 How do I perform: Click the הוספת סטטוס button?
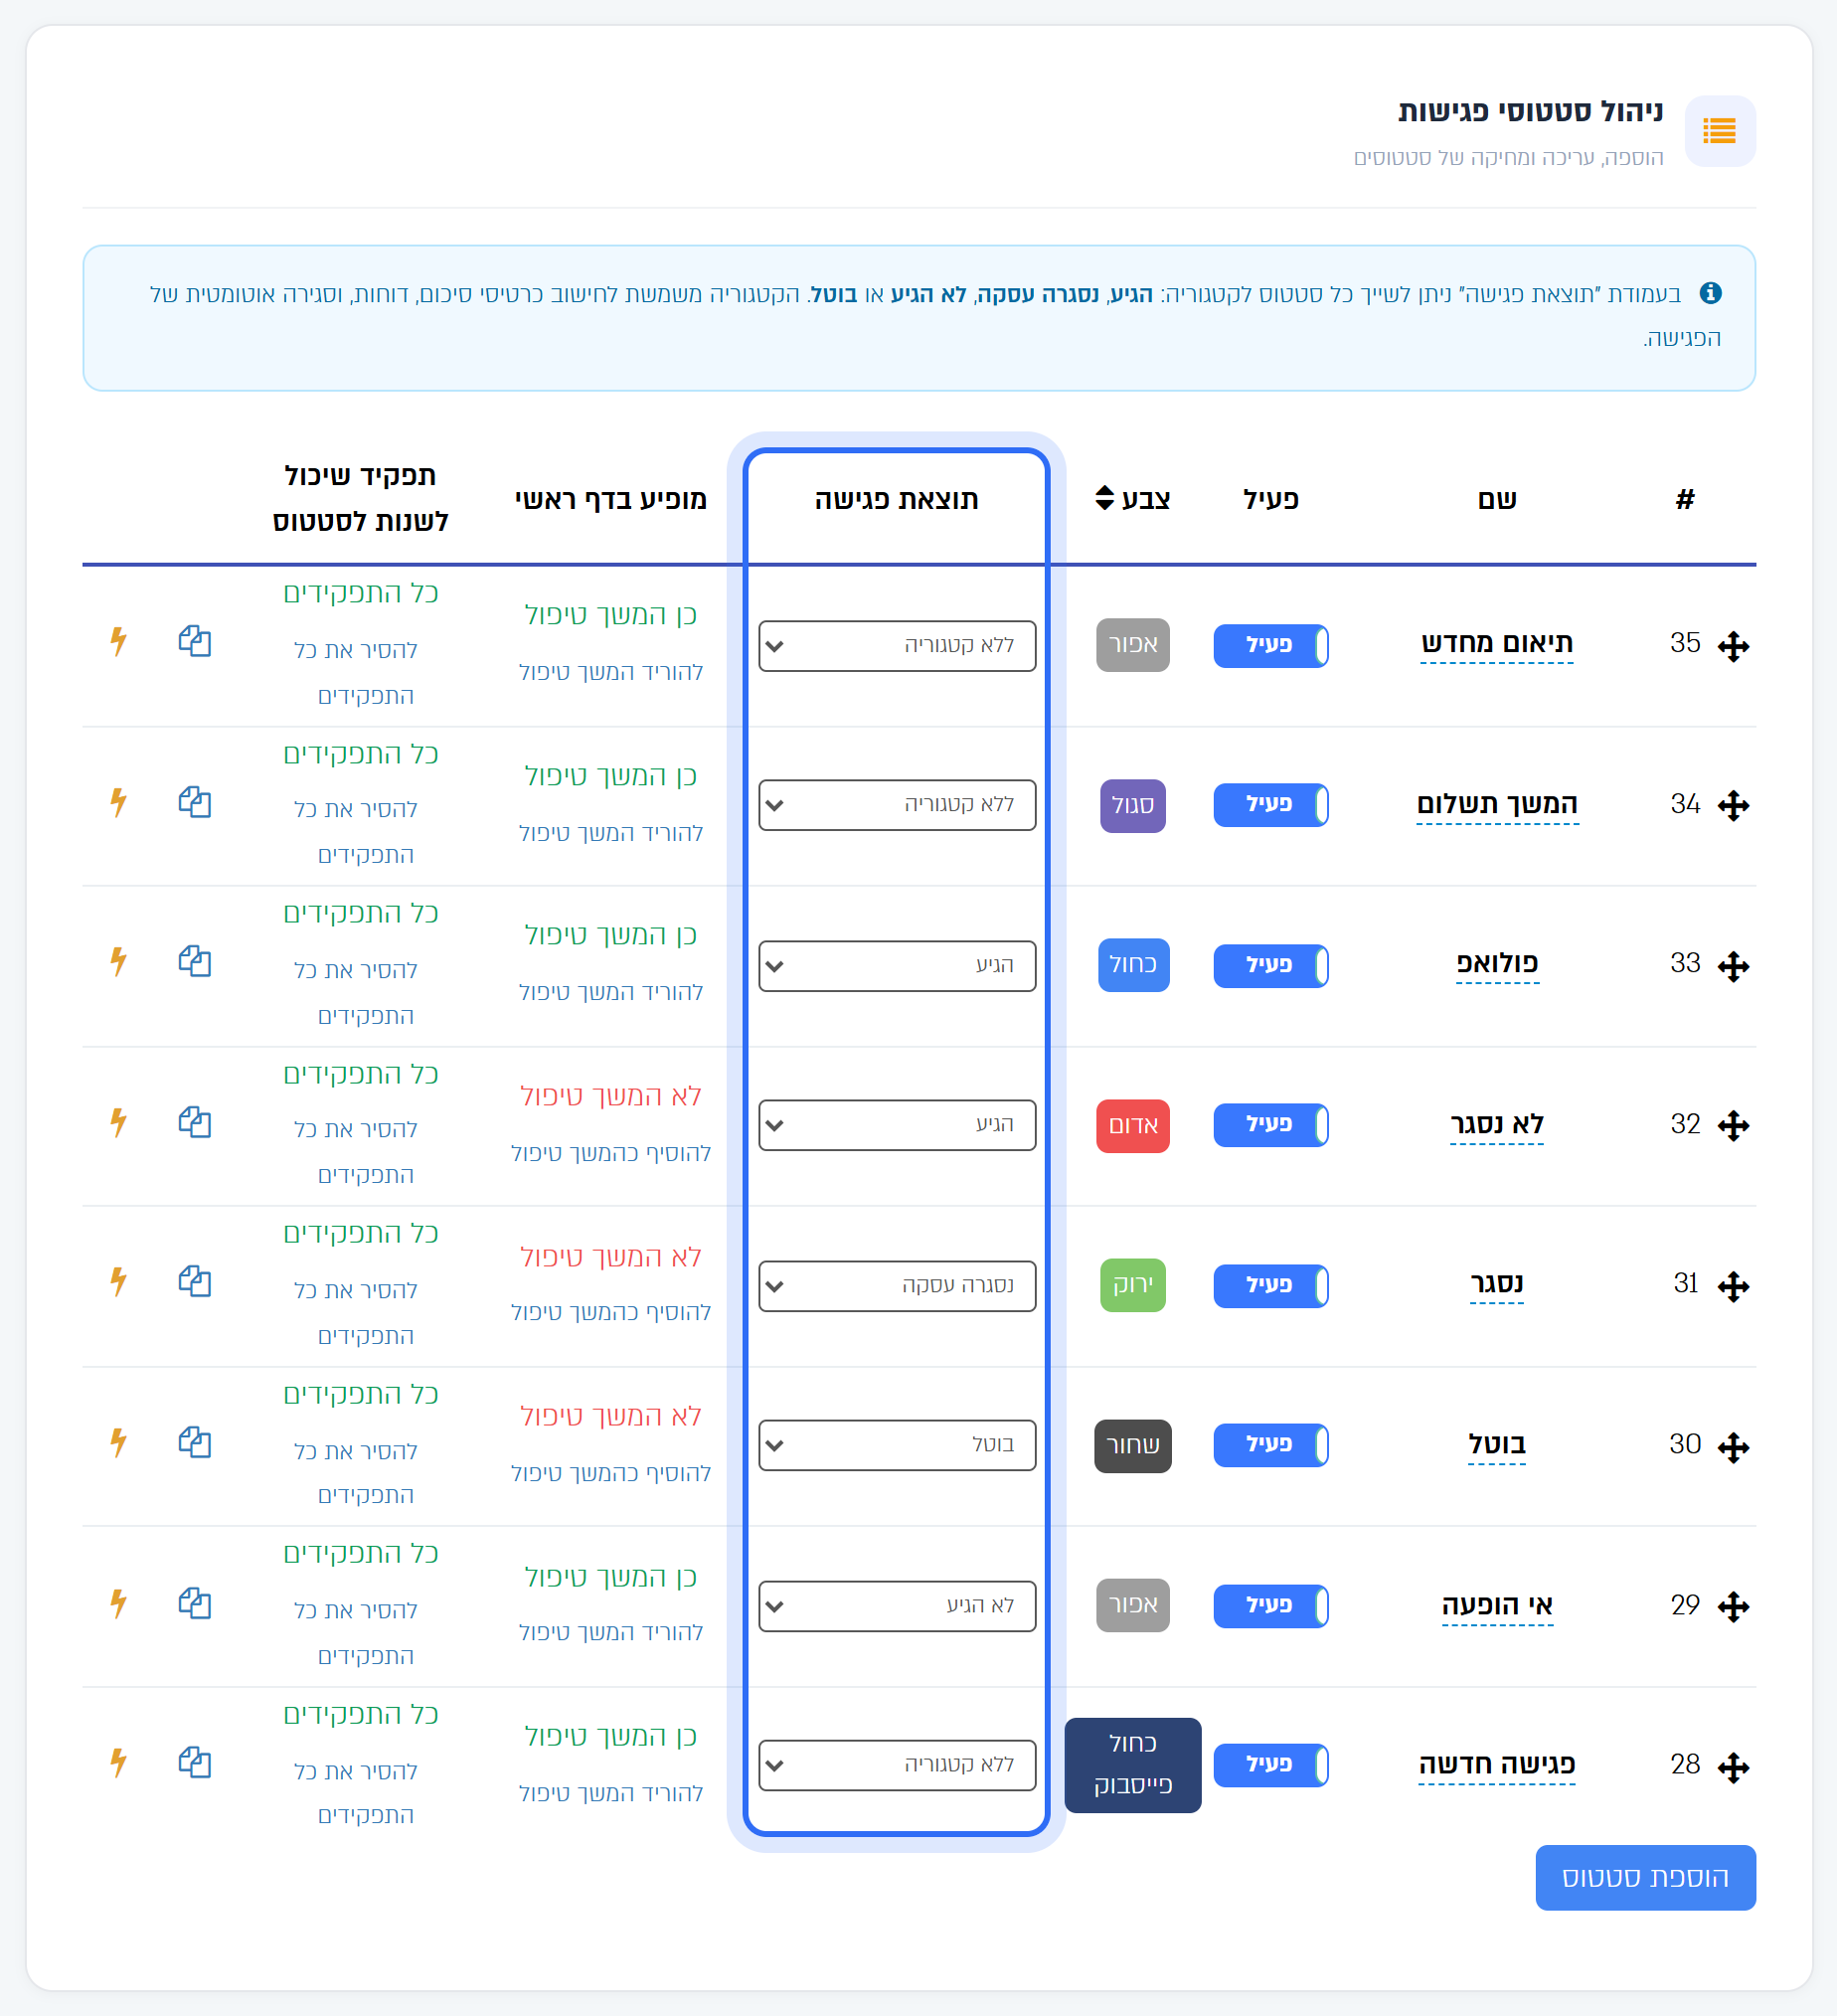pyautogui.click(x=1645, y=1877)
